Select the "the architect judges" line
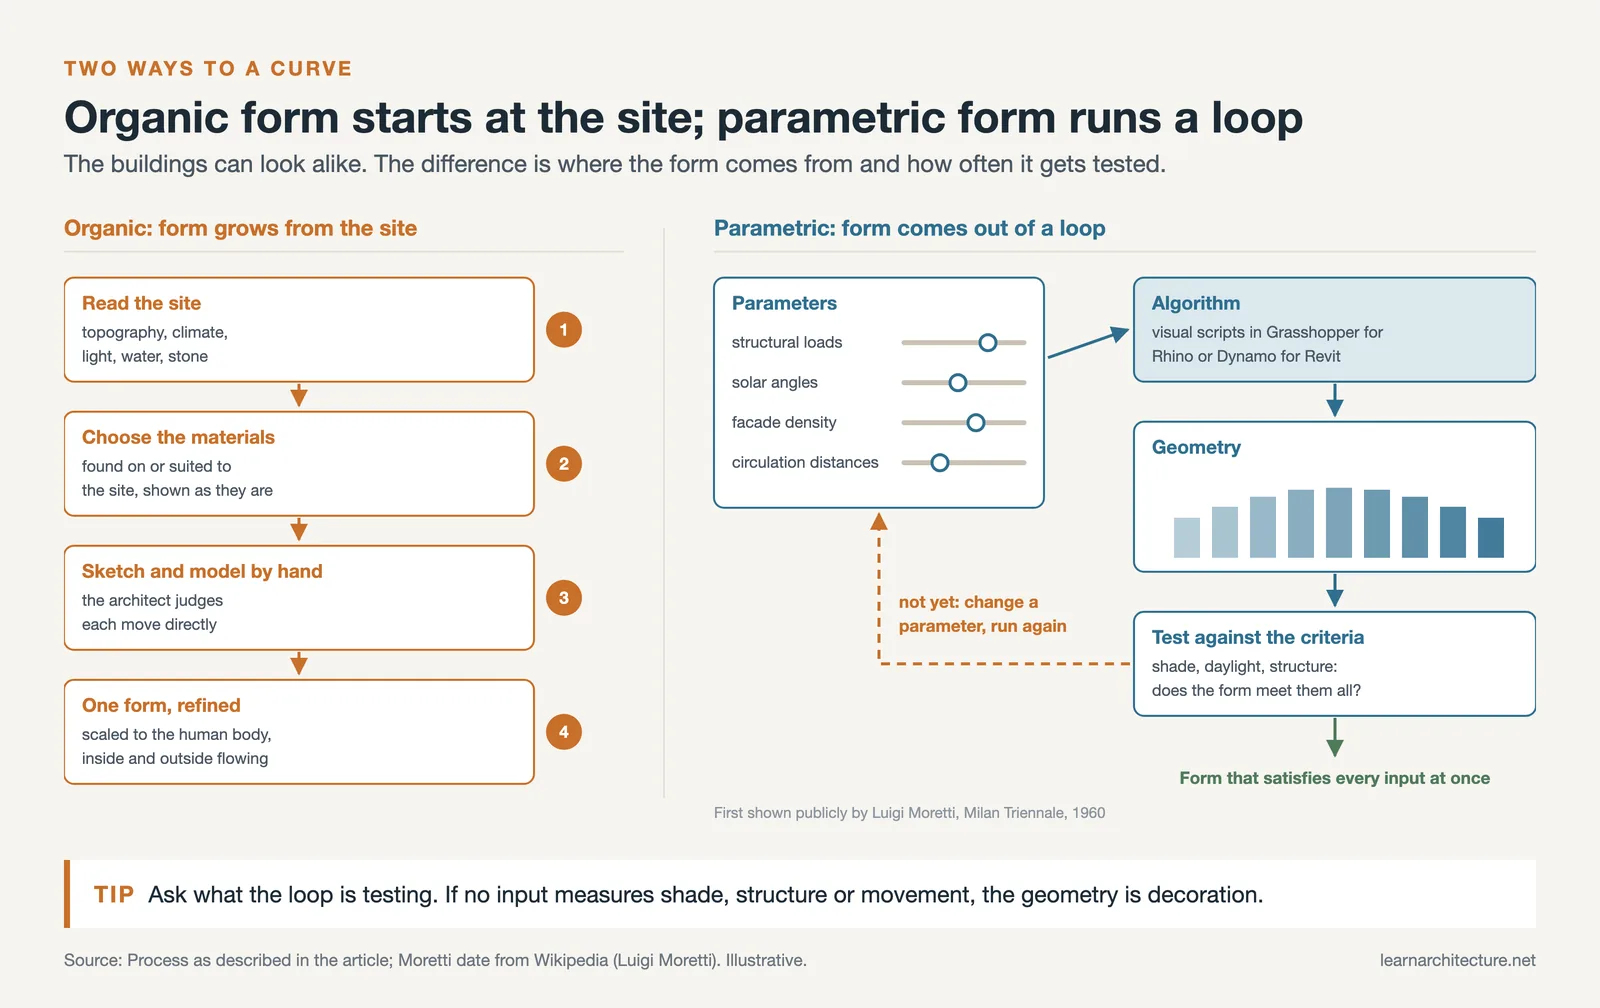The height and width of the screenshot is (1008, 1600). tap(152, 600)
